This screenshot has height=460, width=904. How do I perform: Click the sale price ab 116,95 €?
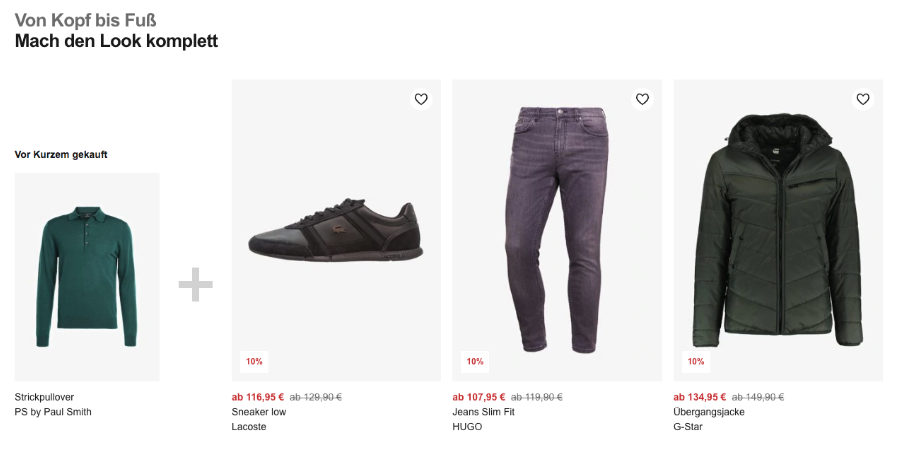[x=258, y=397]
